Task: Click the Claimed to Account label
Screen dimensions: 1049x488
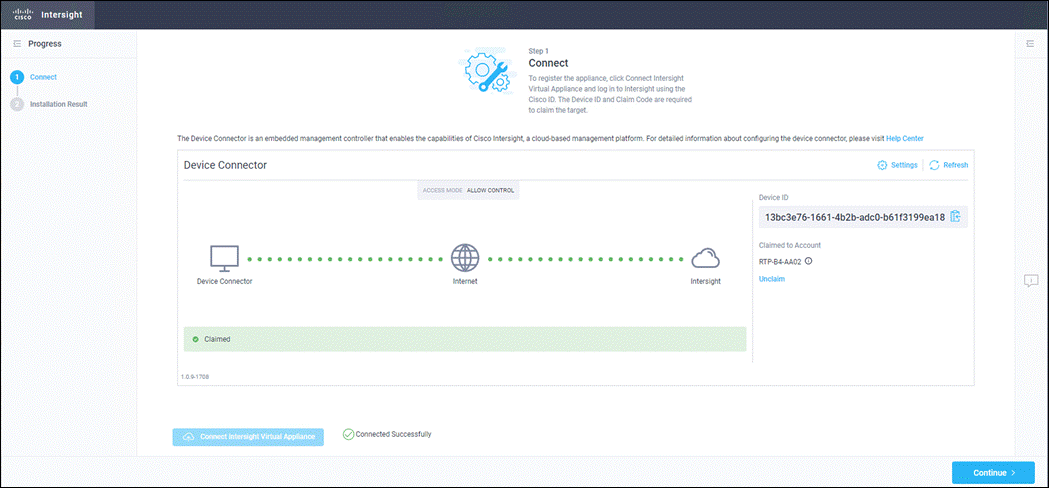Action: click(789, 245)
